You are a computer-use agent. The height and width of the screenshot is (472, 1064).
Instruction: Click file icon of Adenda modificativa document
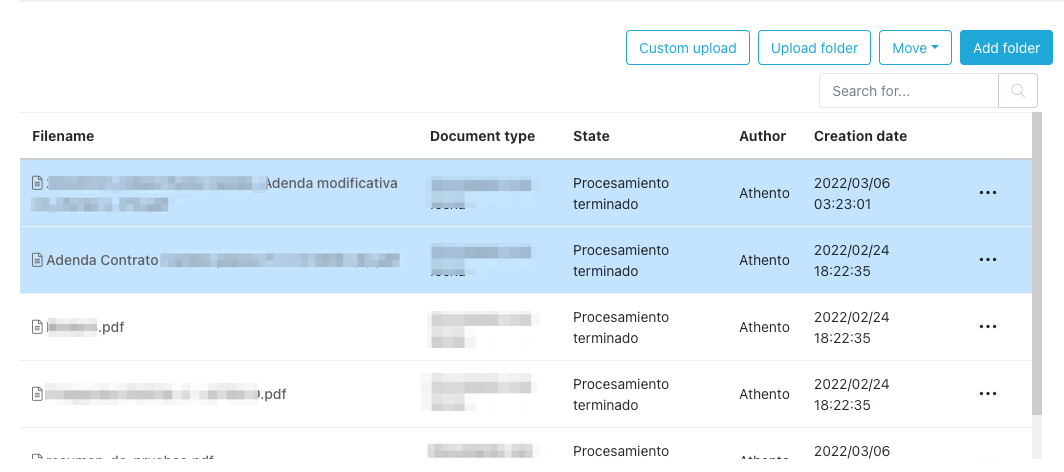38,183
